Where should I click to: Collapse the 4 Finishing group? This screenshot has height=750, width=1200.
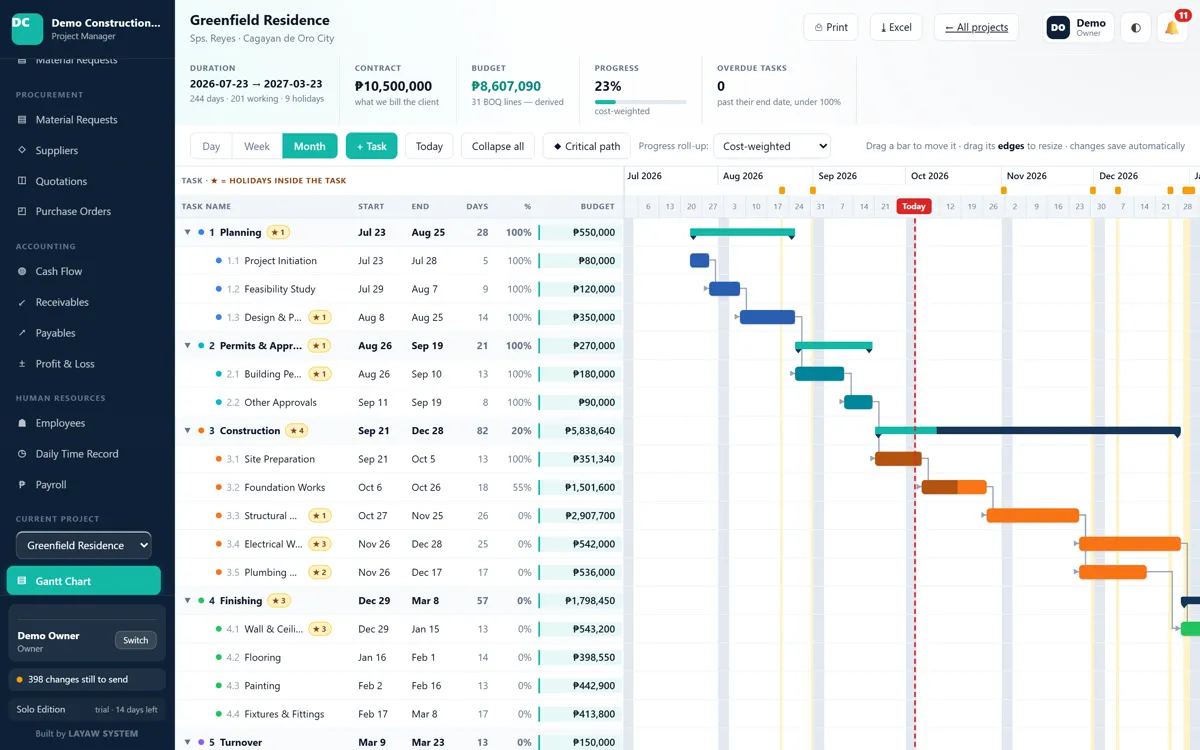[x=187, y=601]
